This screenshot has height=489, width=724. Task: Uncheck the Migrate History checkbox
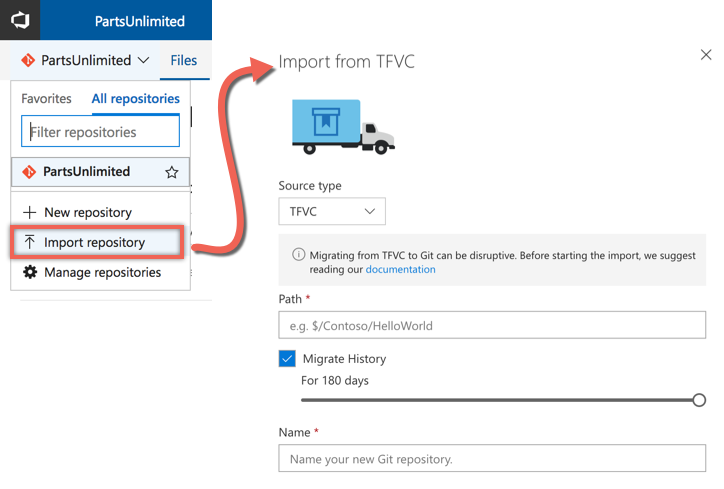(x=287, y=358)
